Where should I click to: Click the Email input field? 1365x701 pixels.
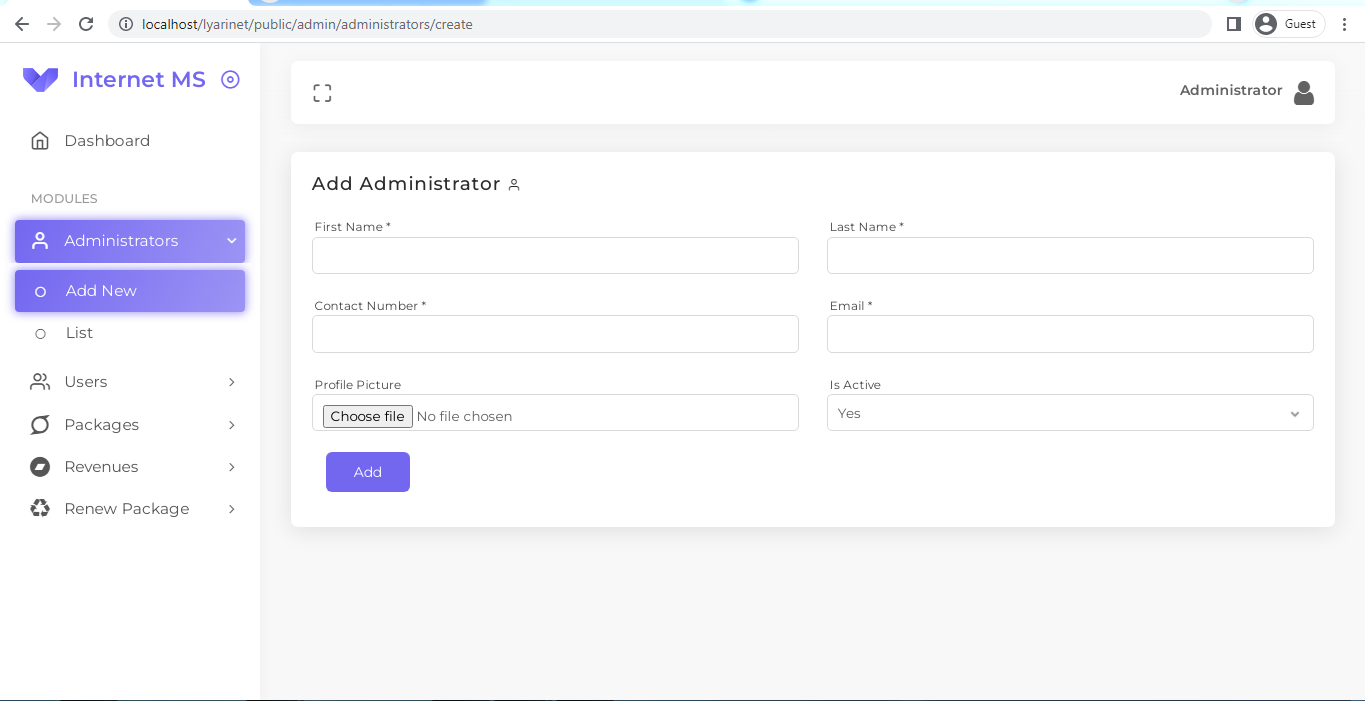pyautogui.click(x=1070, y=333)
